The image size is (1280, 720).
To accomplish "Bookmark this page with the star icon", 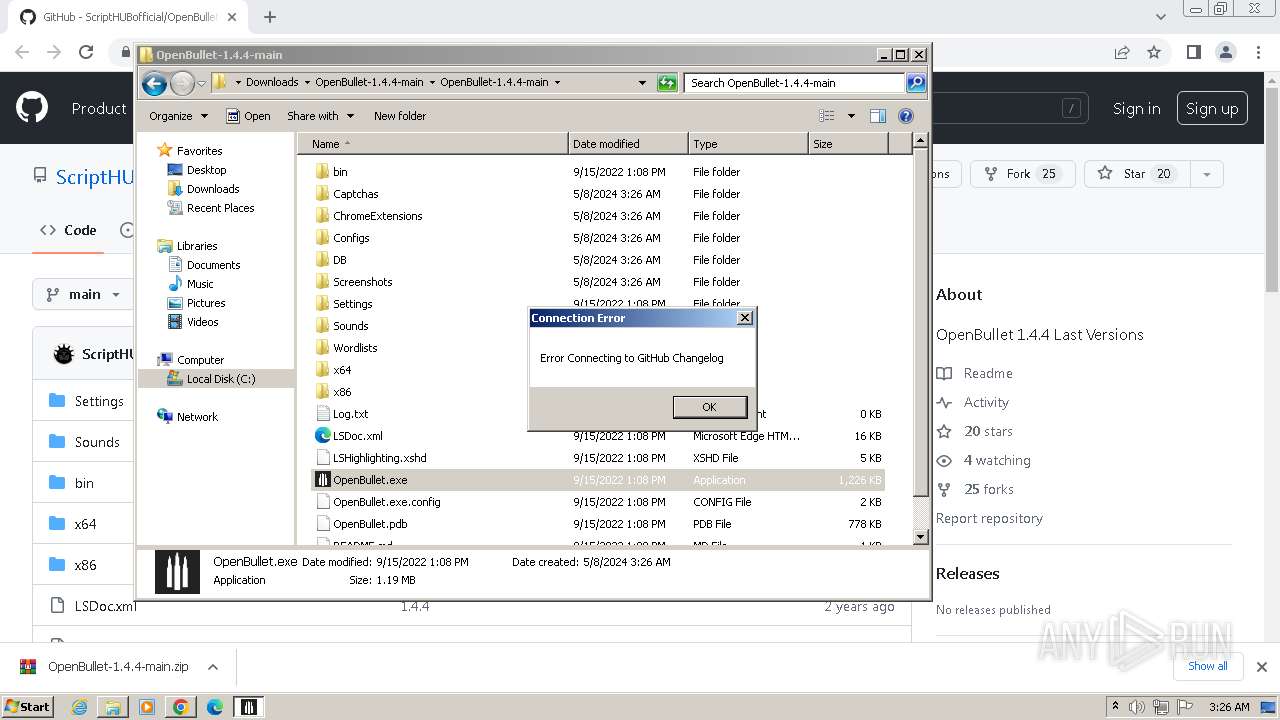I will 1154,52.
